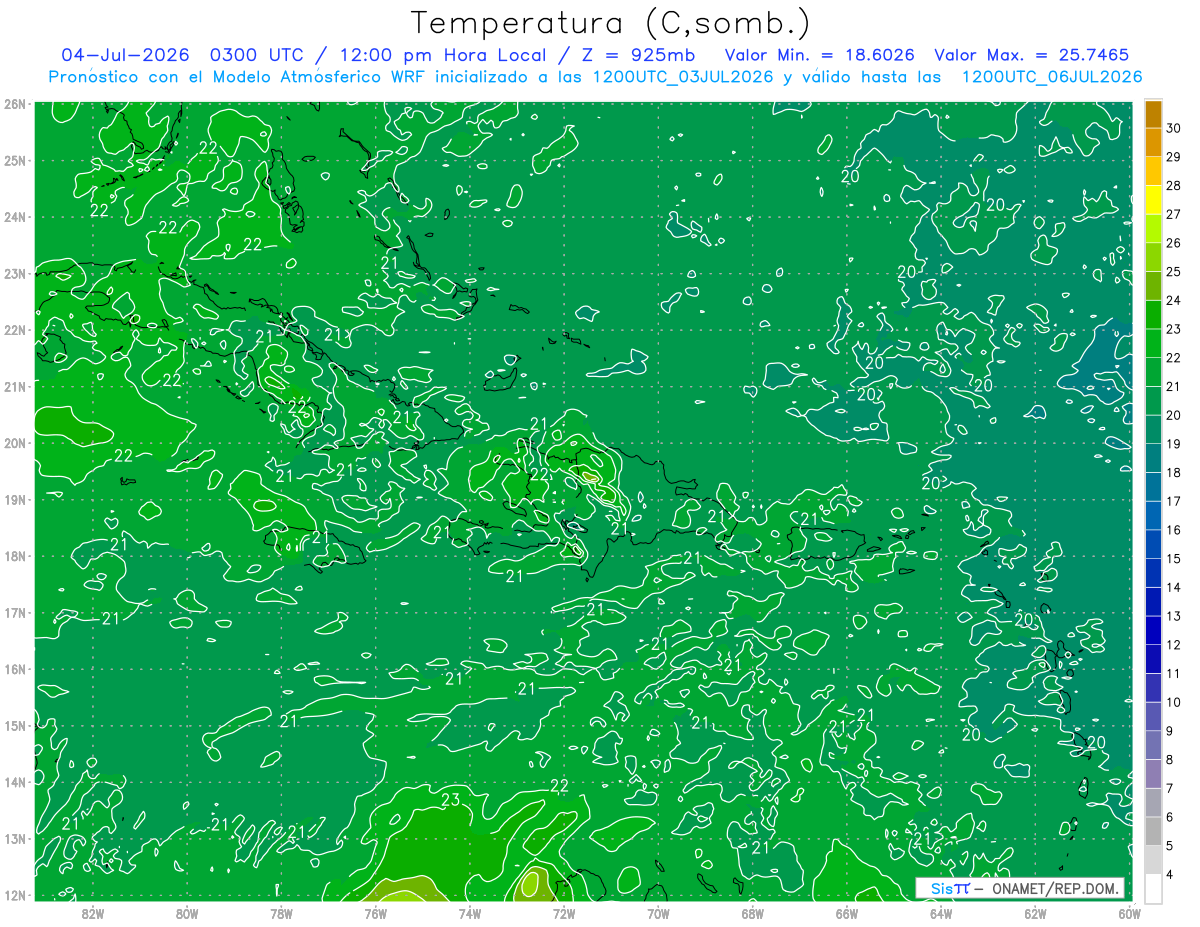Click the '19N' latitude axis label

15,500
